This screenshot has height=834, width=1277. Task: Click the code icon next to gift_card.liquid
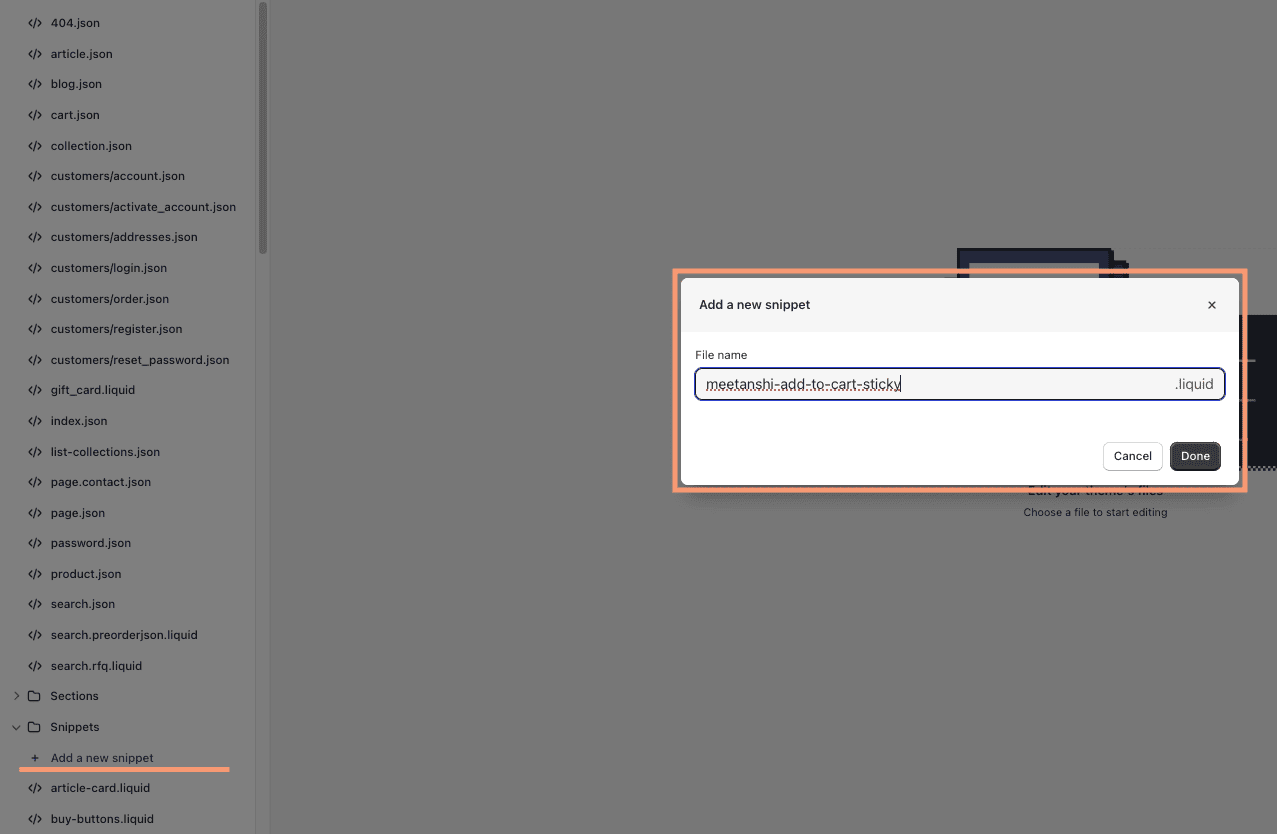coord(35,389)
